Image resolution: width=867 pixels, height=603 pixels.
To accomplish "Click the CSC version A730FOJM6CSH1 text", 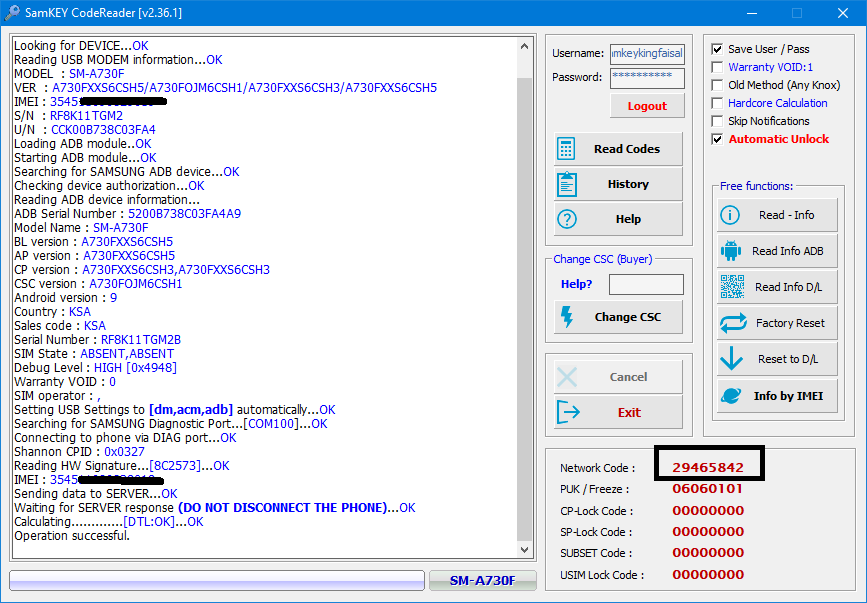I will coord(135,284).
